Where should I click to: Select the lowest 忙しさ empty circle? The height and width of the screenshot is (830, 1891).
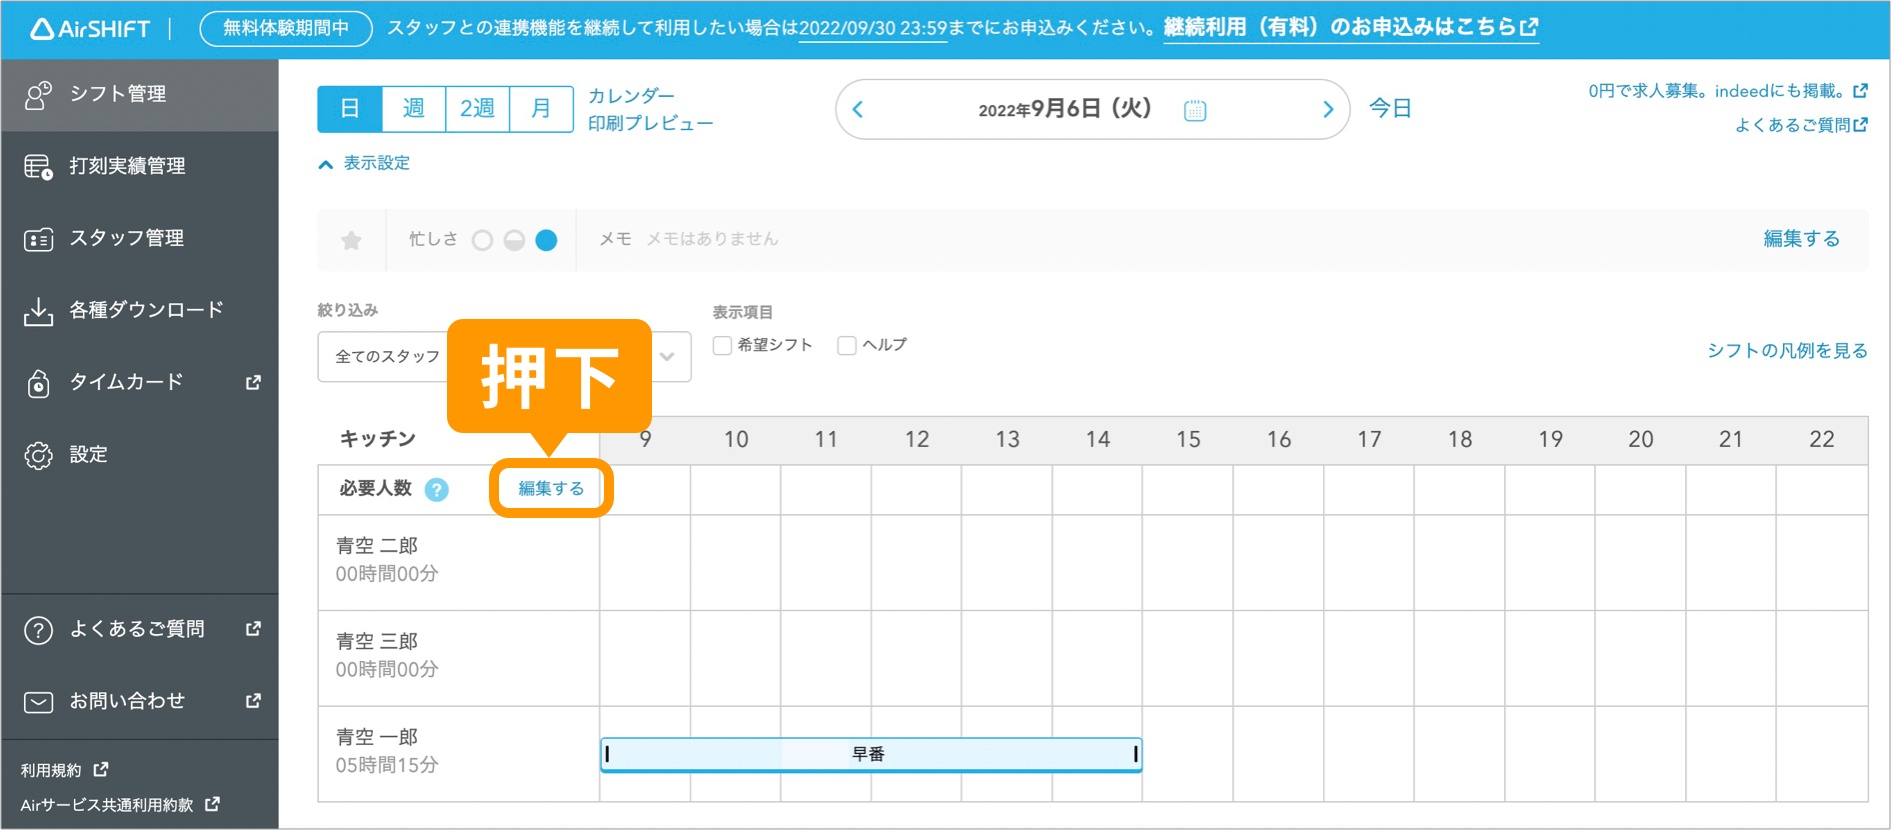coord(482,240)
